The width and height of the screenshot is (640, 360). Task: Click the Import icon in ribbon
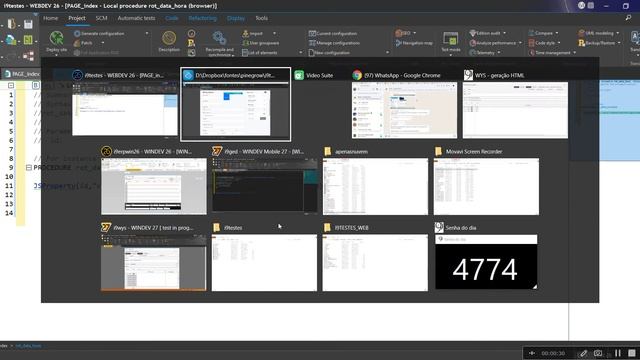click(245, 33)
